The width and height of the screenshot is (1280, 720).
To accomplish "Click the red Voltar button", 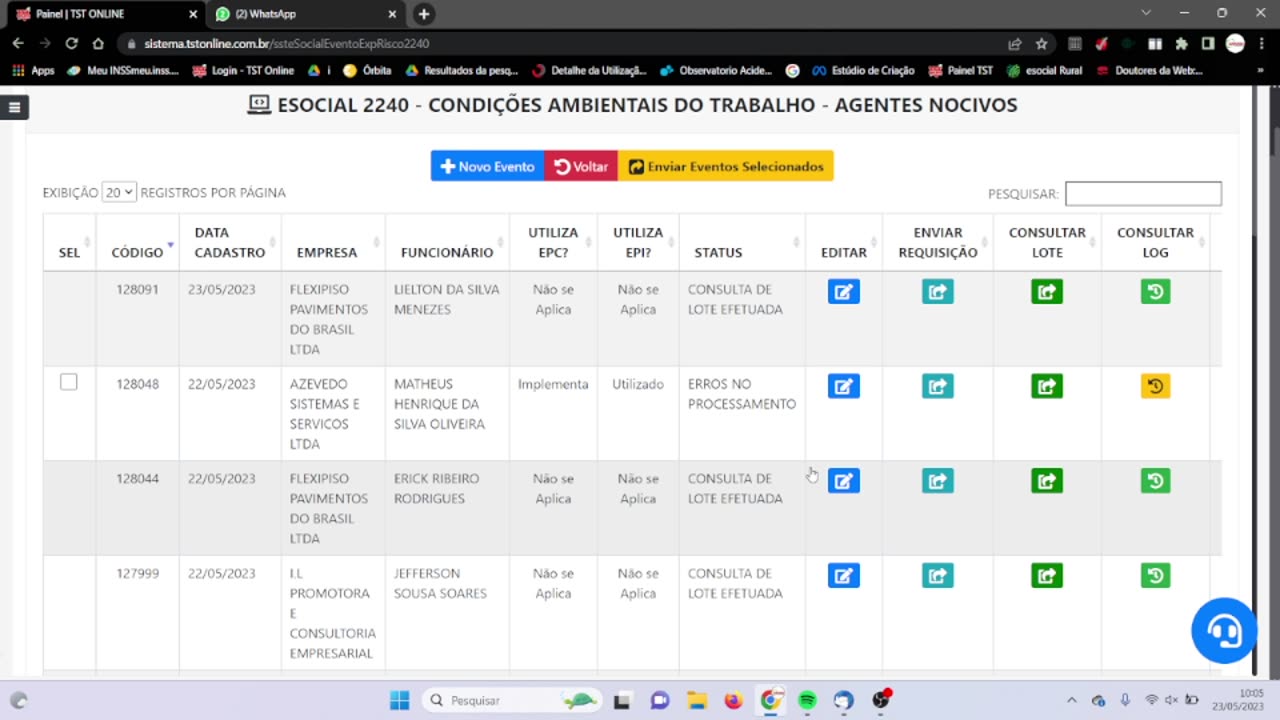I will point(581,166).
